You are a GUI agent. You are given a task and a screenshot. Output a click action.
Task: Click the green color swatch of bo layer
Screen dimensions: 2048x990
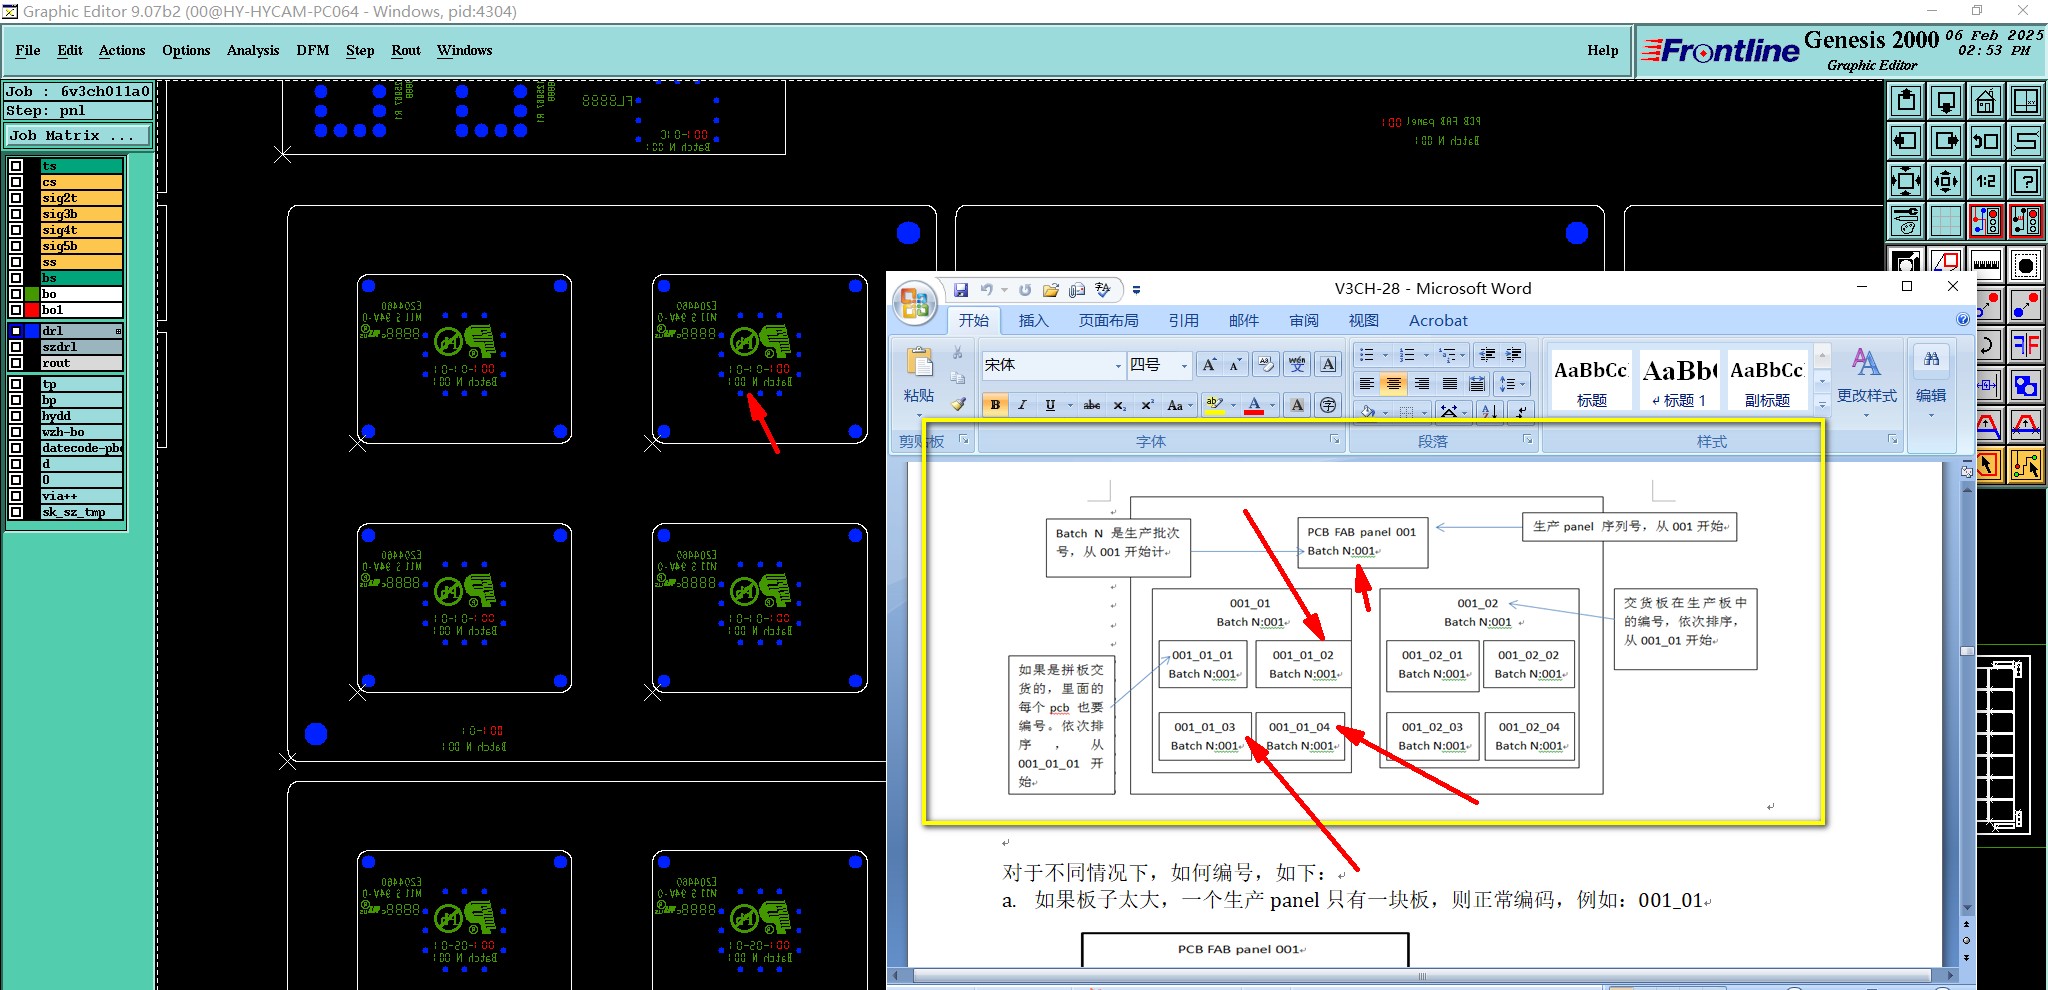coord(32,294)
